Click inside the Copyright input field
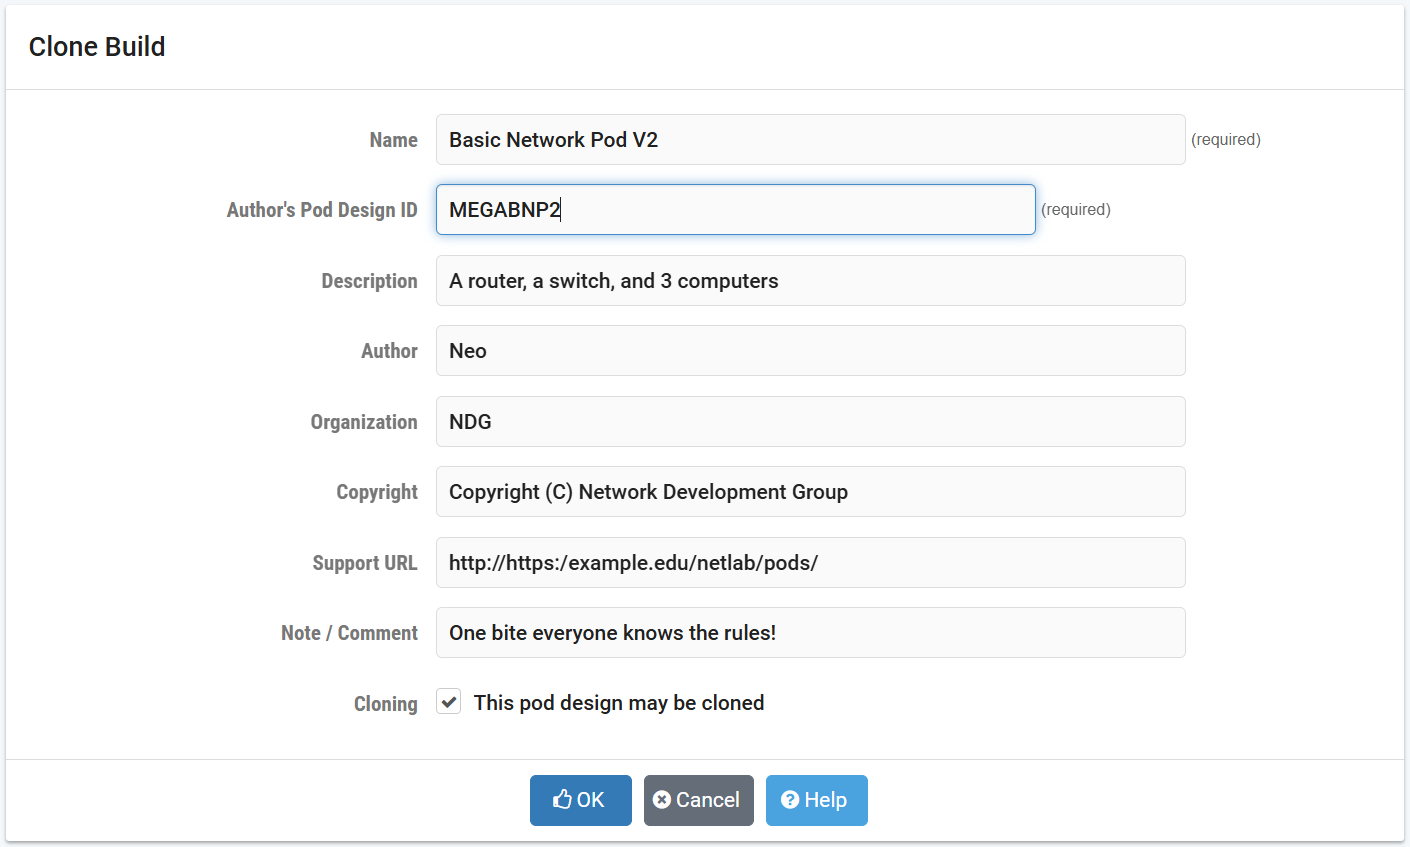1410x847 pixels. click(x=810, y=492)
